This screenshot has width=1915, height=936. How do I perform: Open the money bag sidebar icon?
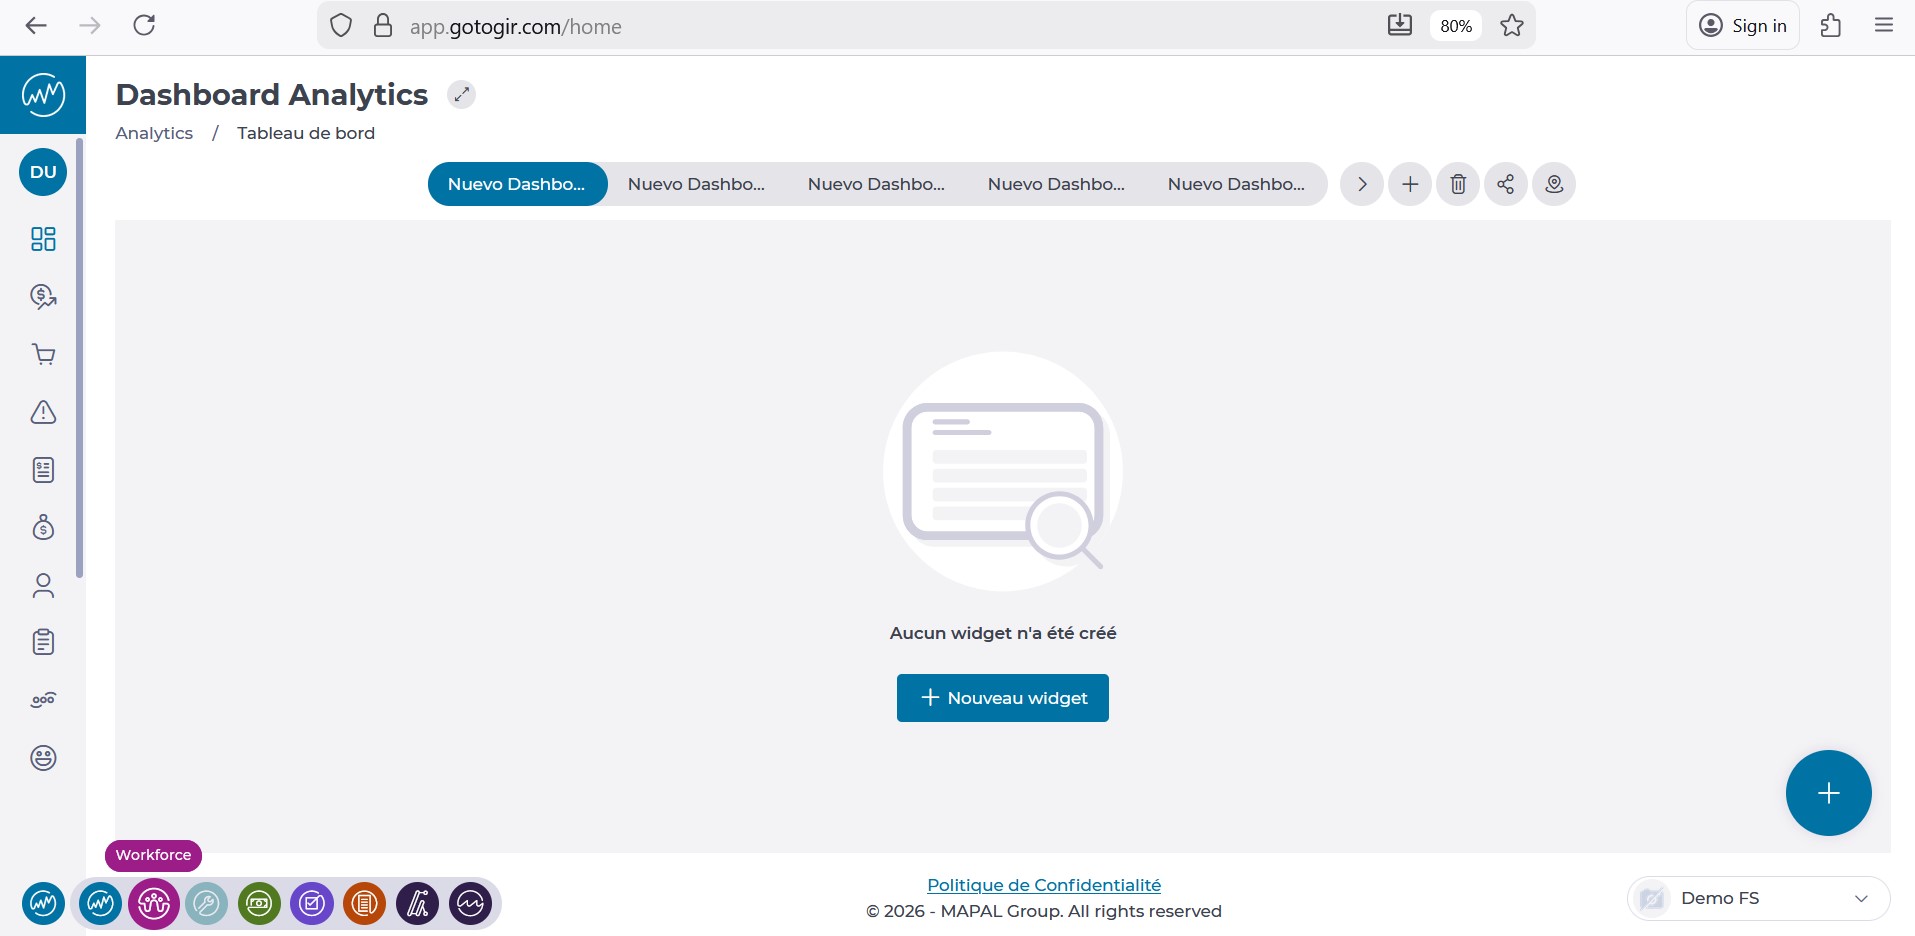(x=43, y=527)
